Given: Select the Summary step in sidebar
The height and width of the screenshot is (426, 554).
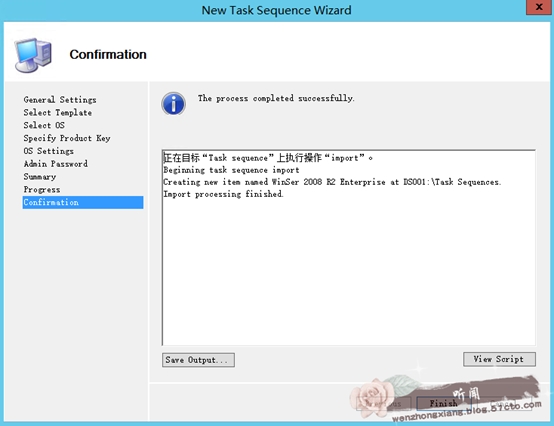Looking at the screenshot, I should [x=40, y=177].
